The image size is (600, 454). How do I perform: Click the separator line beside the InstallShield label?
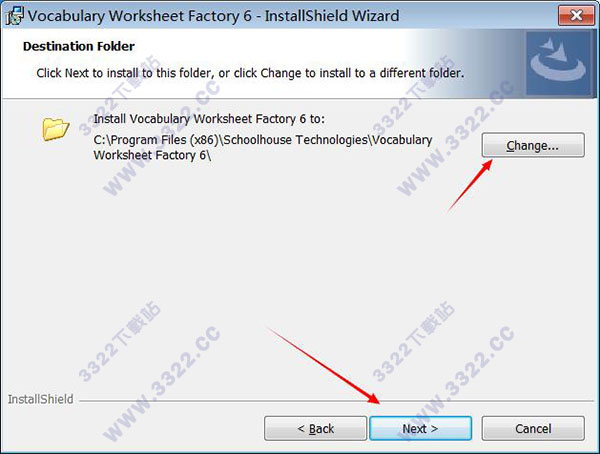tap(336, 401)
